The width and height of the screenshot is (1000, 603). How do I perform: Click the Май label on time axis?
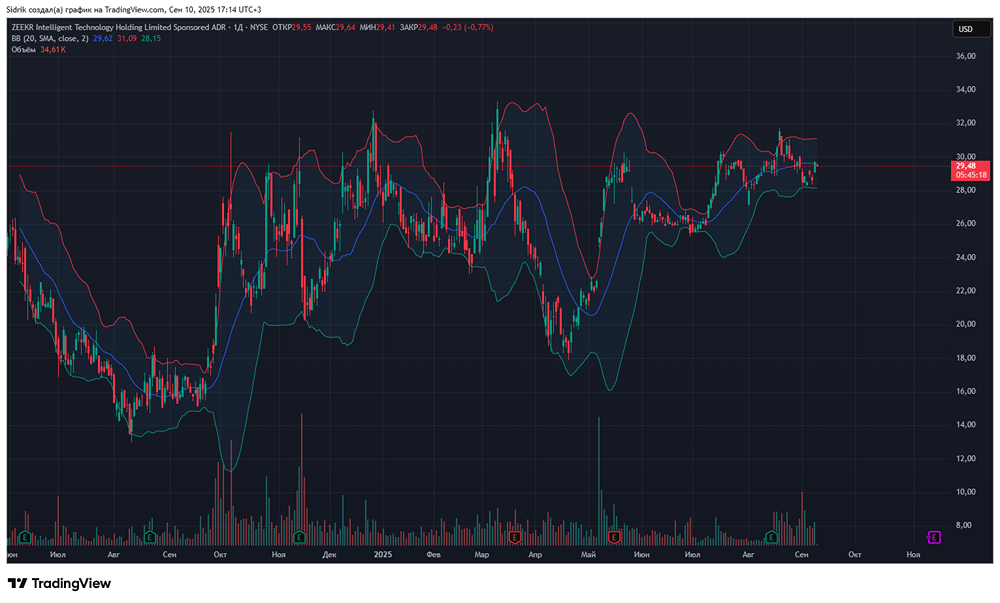[x=588, y=555]
